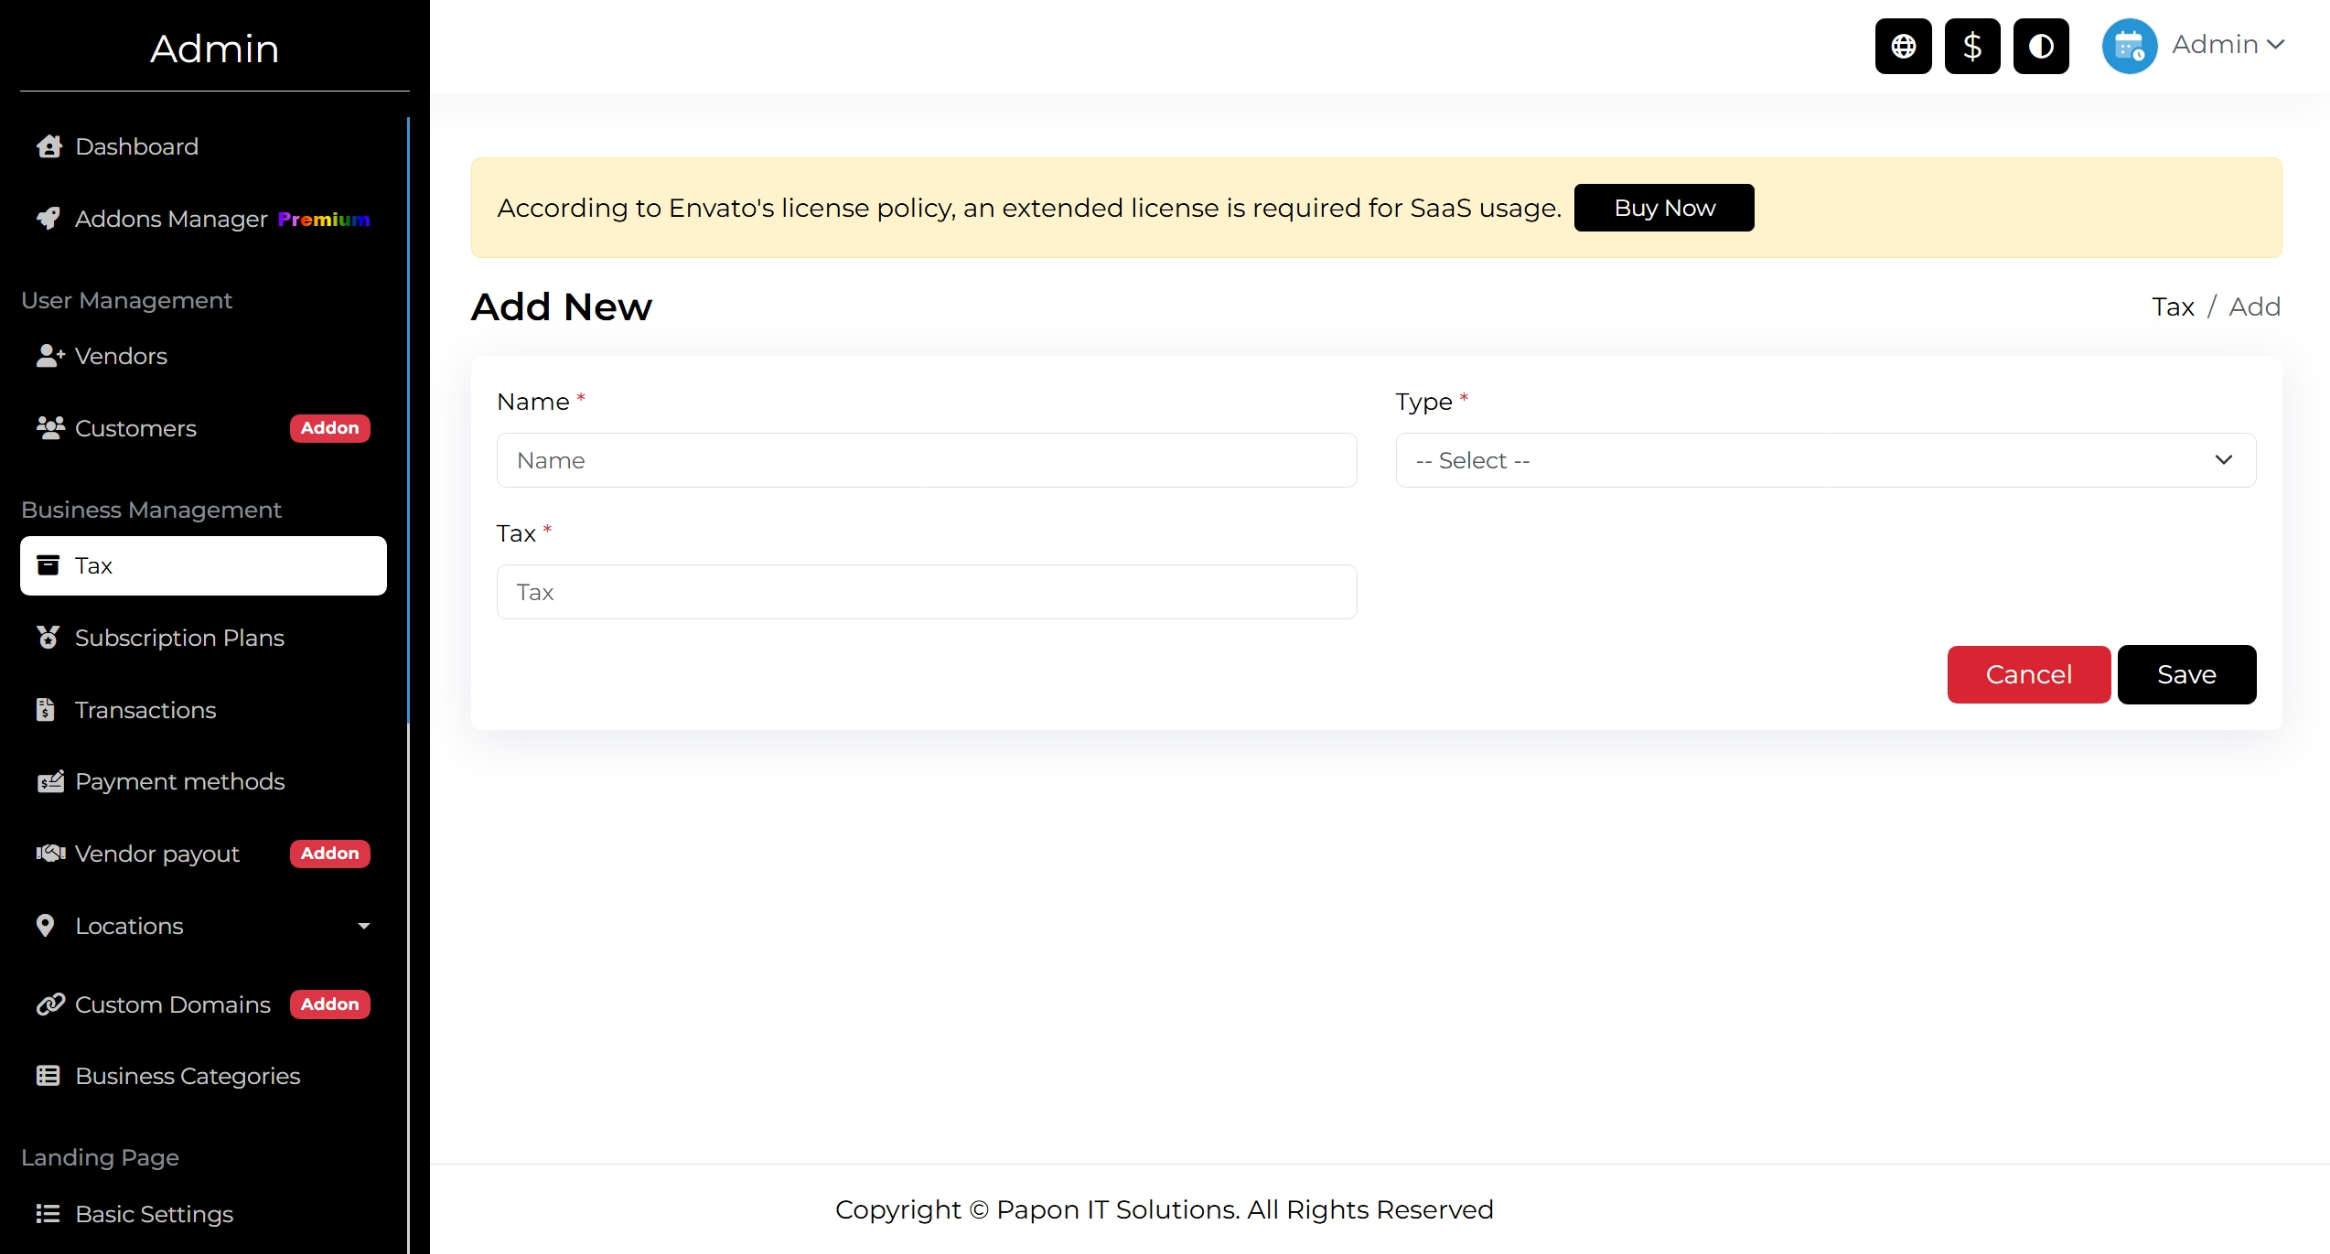Click the dollar currency icon
Image resolution: width=2330 pixels, height=1254 pixels.
point(1972,46)
